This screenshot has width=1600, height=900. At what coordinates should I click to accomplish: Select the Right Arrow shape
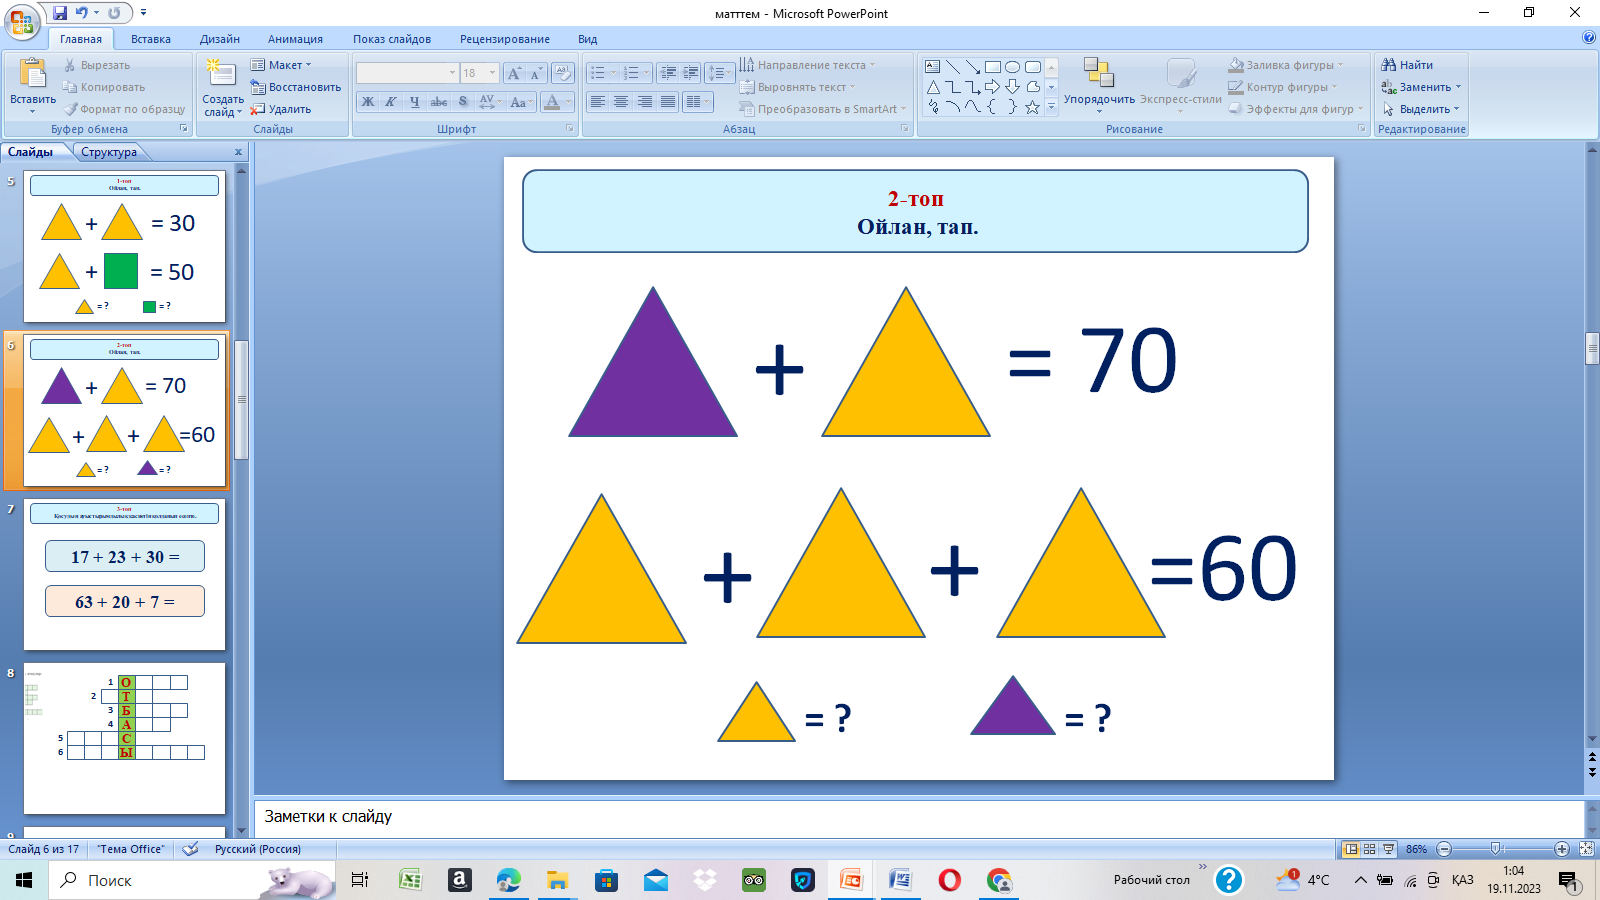(x=993, y=87)
